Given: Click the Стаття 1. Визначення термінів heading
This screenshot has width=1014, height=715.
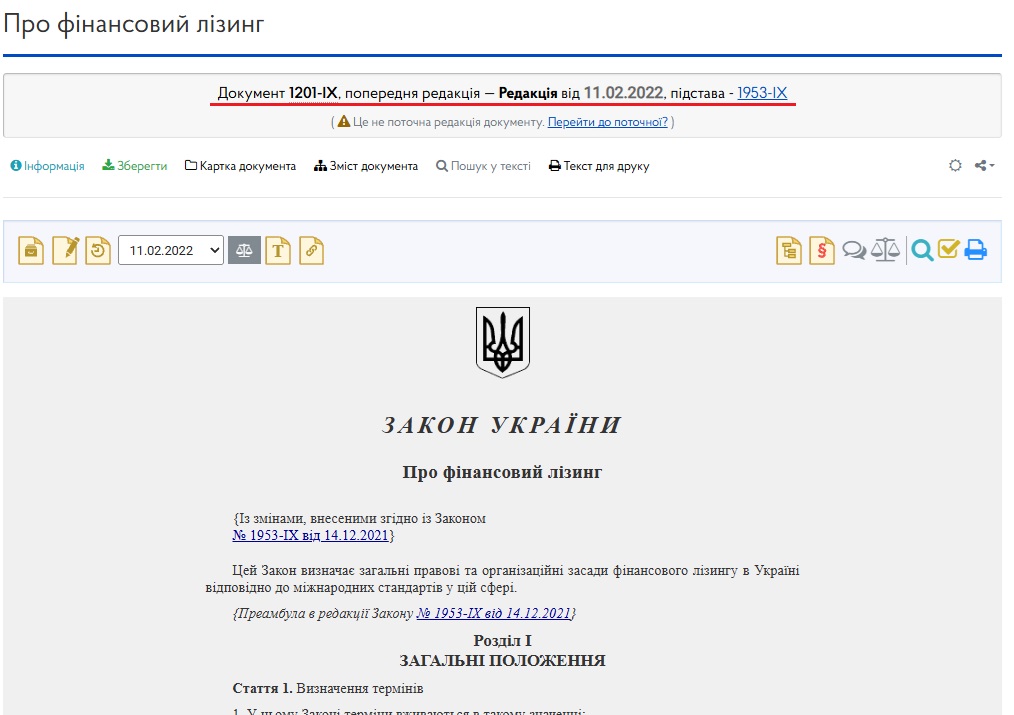Looking at the screenshot, I should 327,688.
